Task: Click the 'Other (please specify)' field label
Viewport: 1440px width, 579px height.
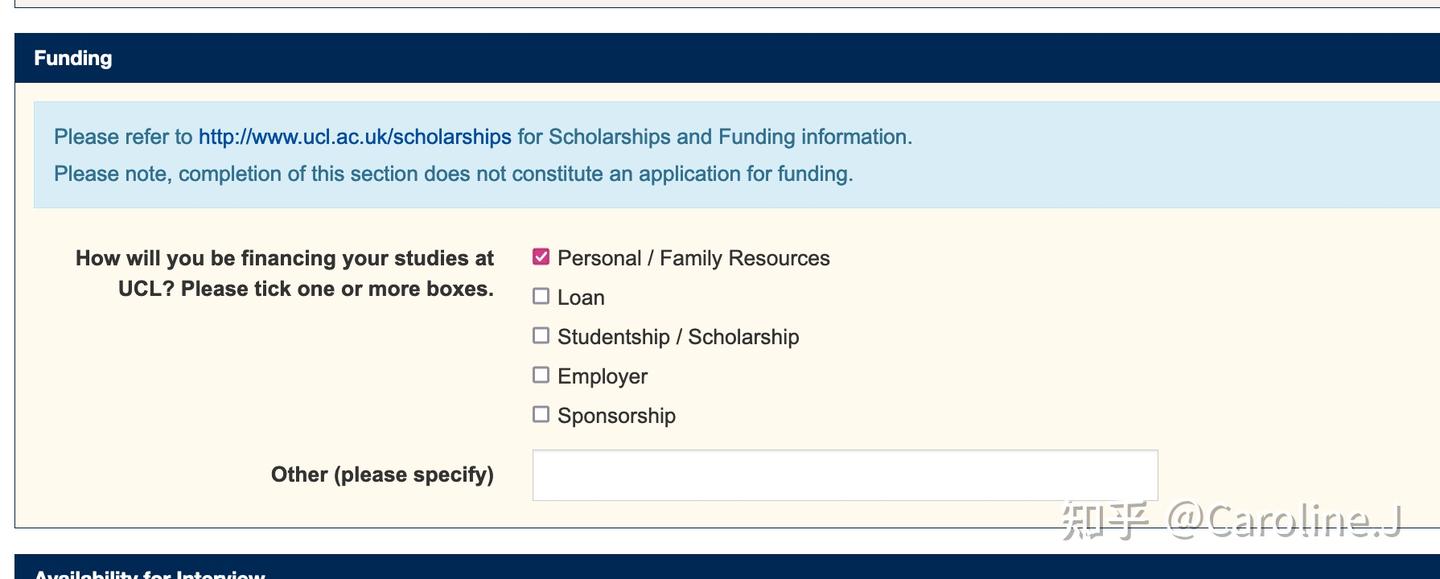Action: pyautogui.click(x=382, y=474)
